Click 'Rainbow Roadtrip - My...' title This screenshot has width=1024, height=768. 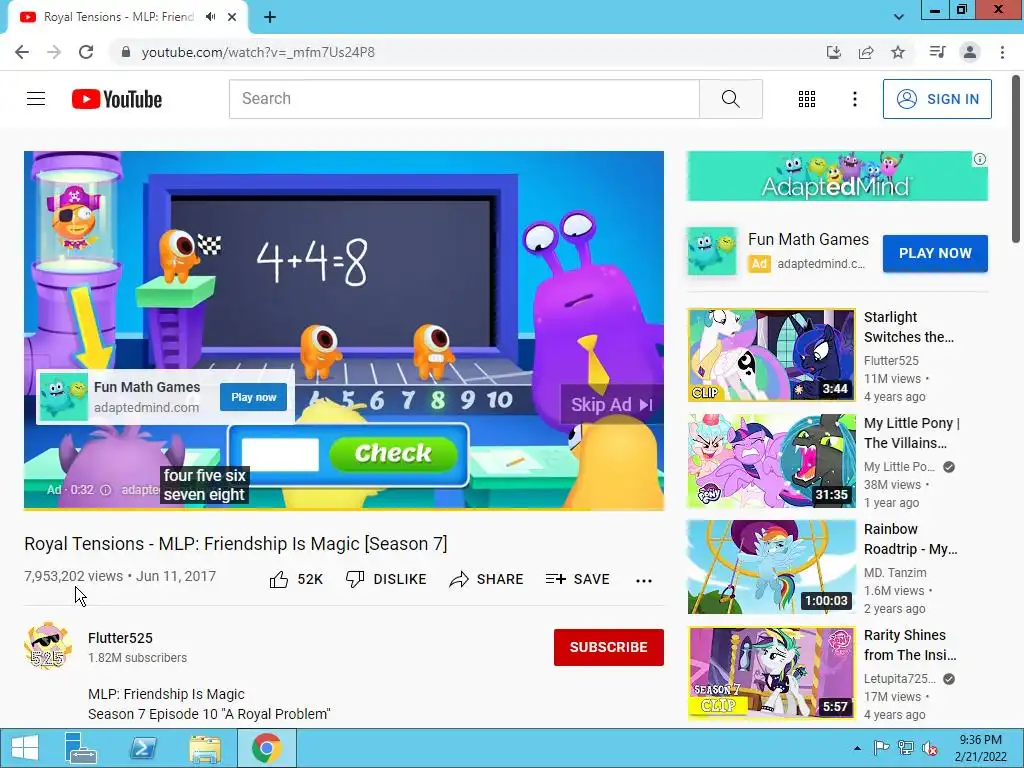(910, 539)
